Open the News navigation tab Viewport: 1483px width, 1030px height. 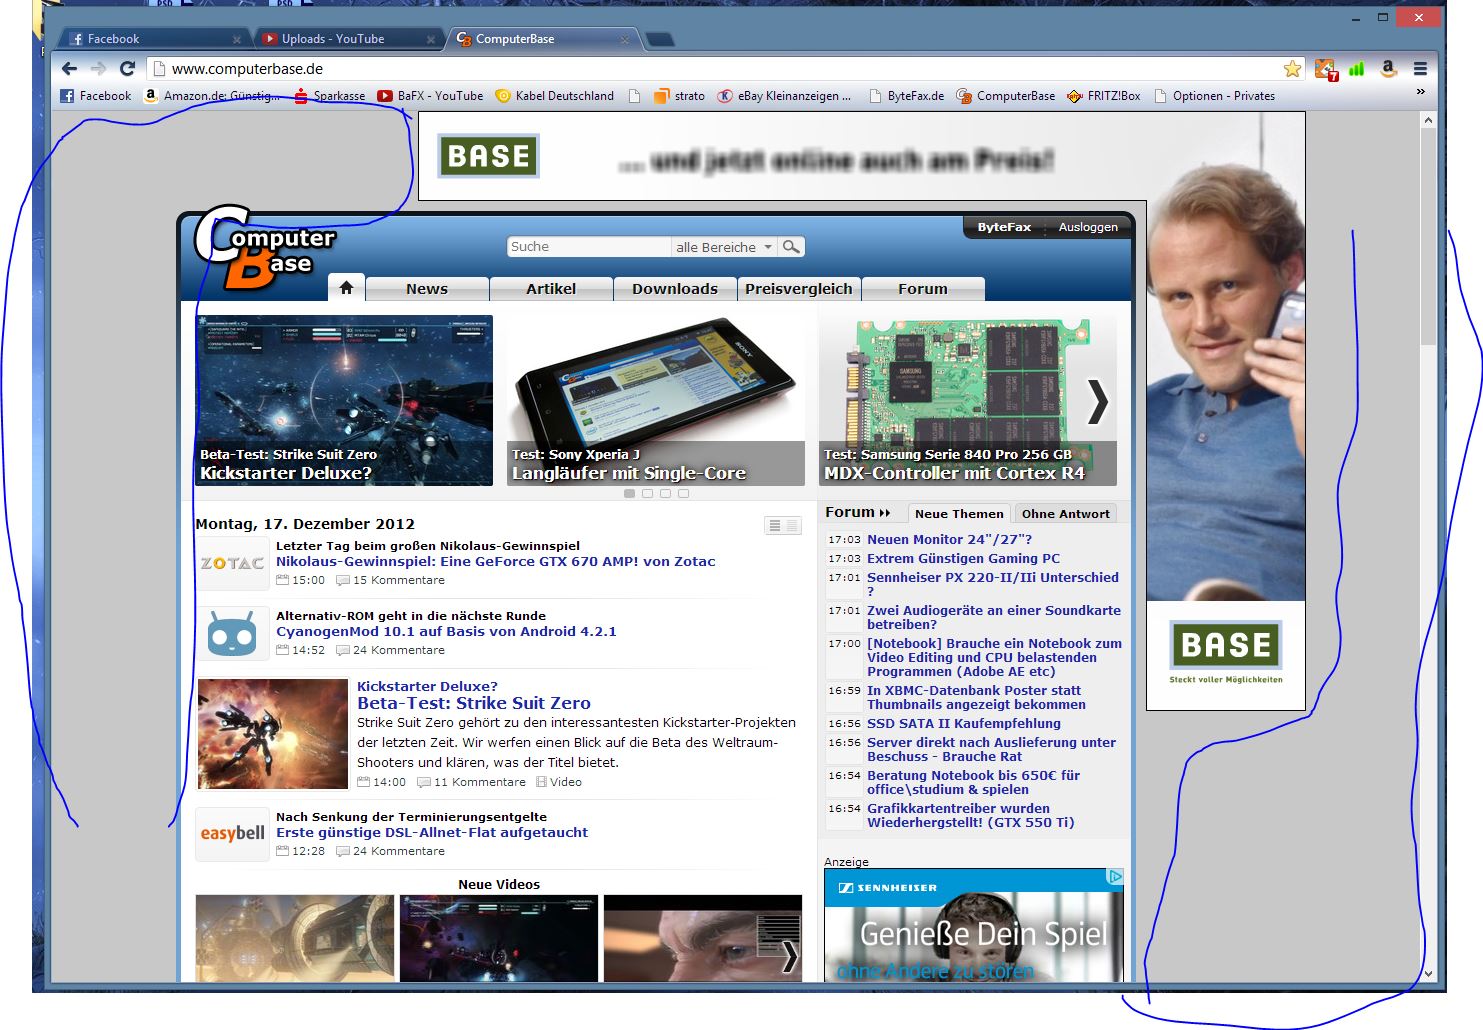click(x=427, y=289)
